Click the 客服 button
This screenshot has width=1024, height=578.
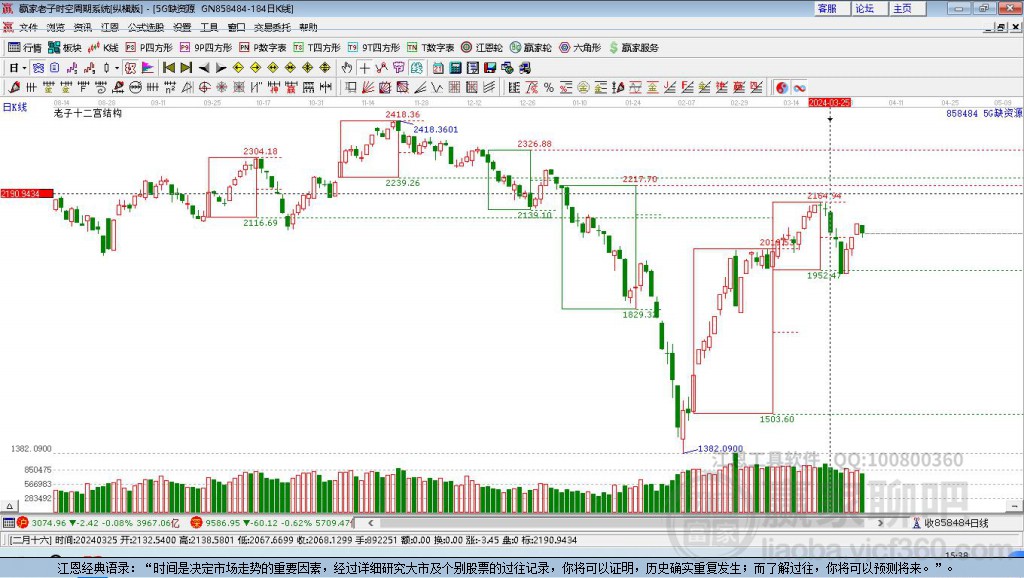click(831, 8)
